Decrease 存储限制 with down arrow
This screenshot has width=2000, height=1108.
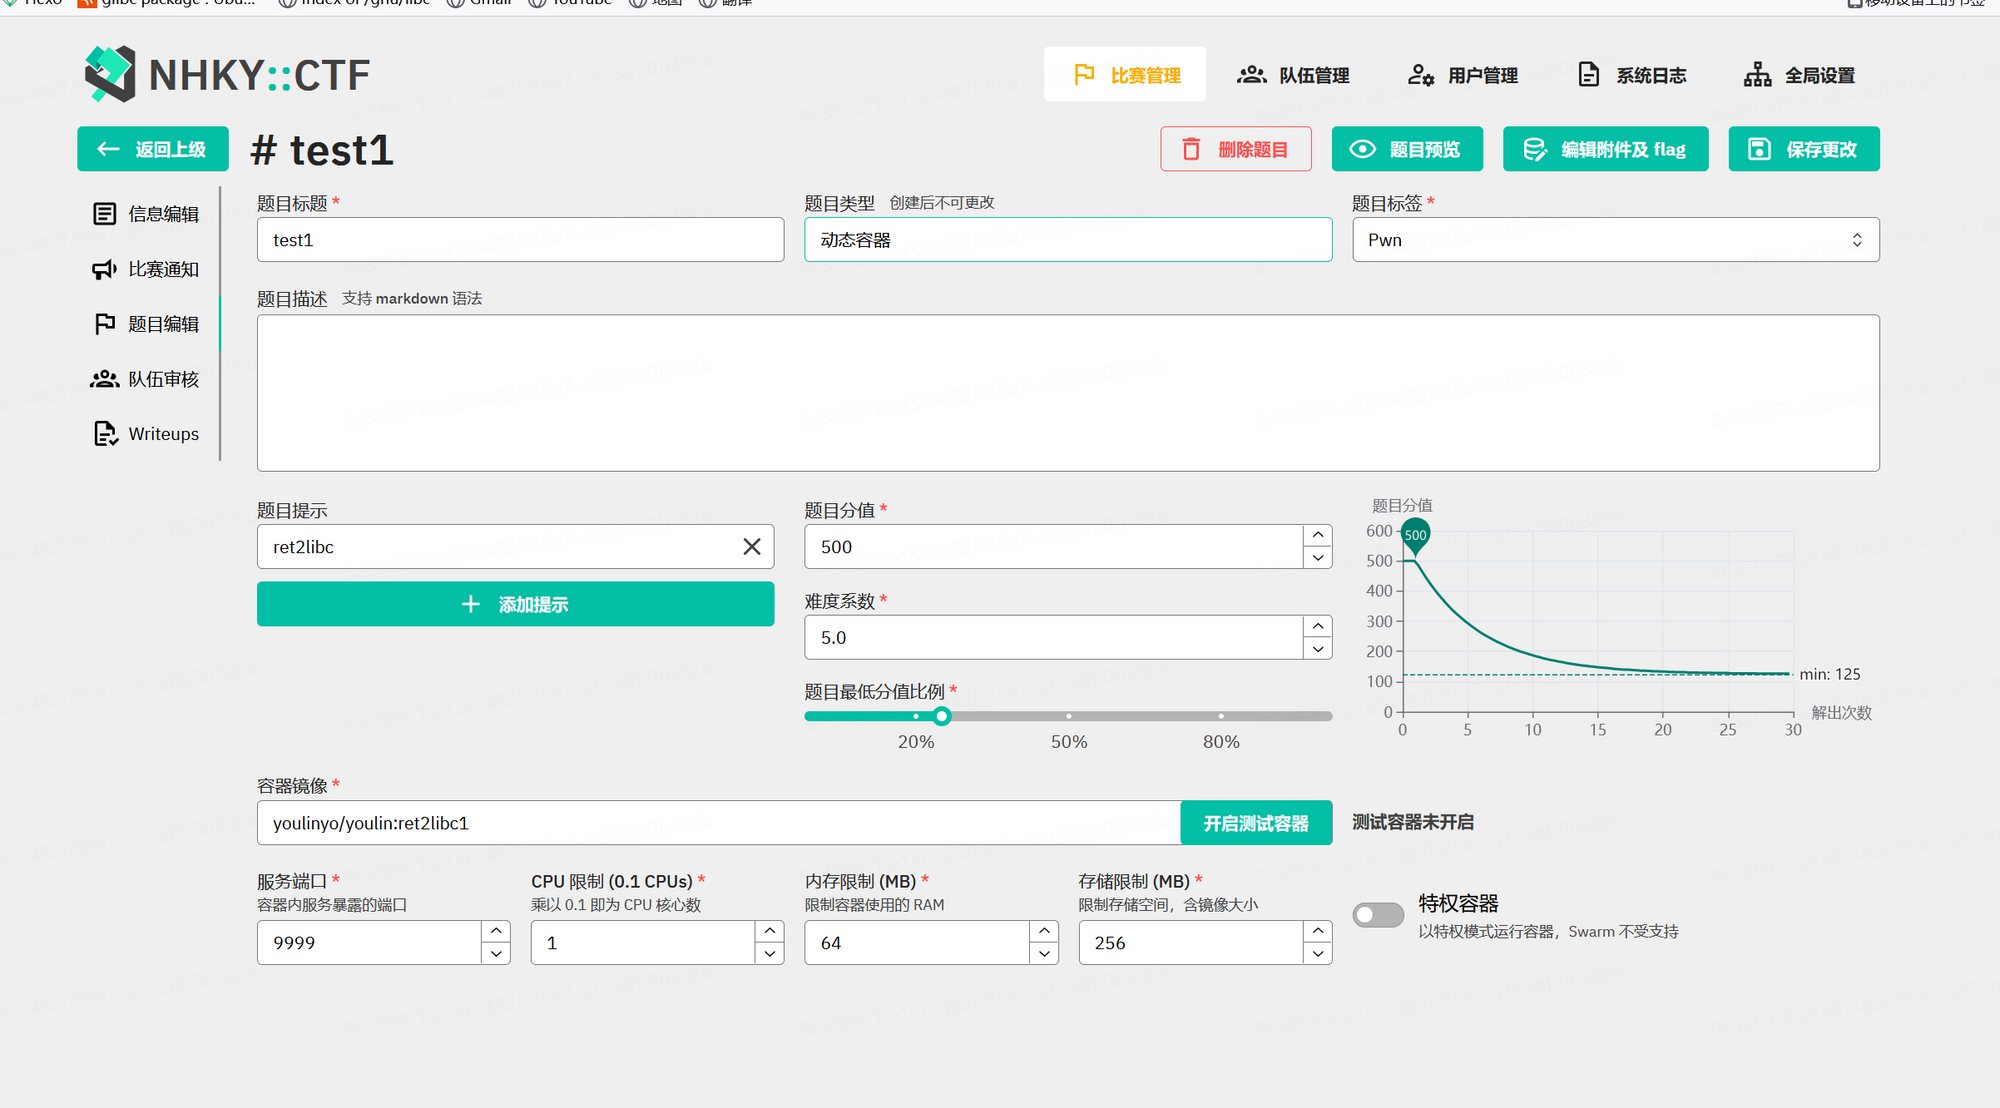(1318, 954)
